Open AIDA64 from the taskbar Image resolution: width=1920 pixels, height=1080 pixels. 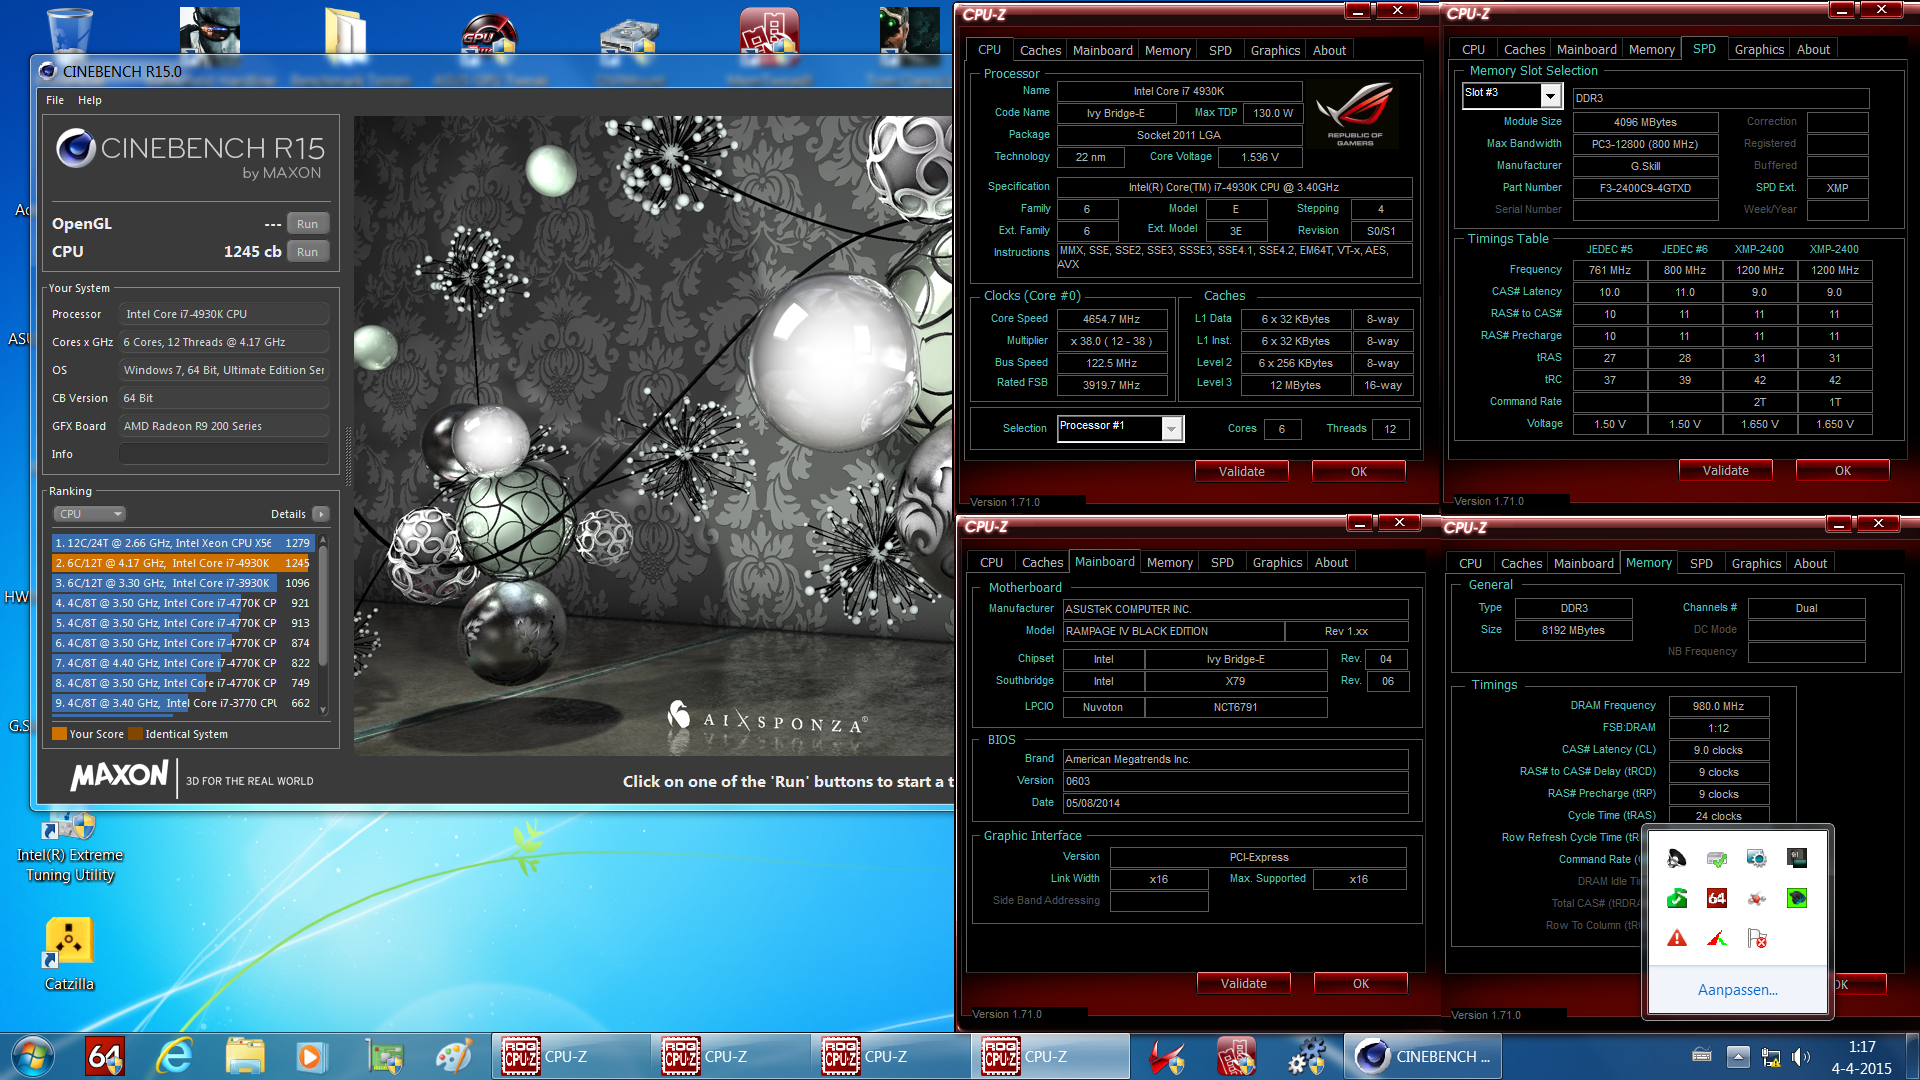pos(105,1056)
